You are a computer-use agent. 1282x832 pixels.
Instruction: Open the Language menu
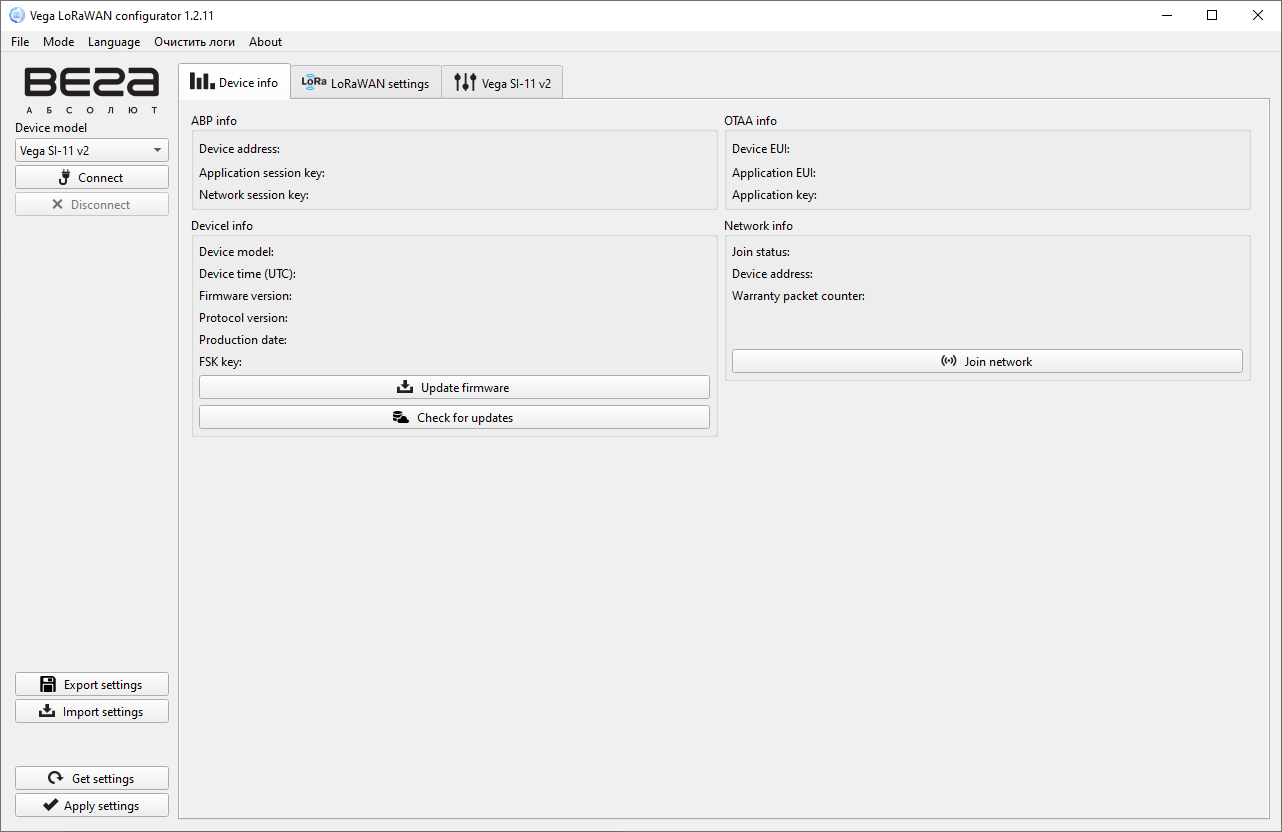click(114, 42)
